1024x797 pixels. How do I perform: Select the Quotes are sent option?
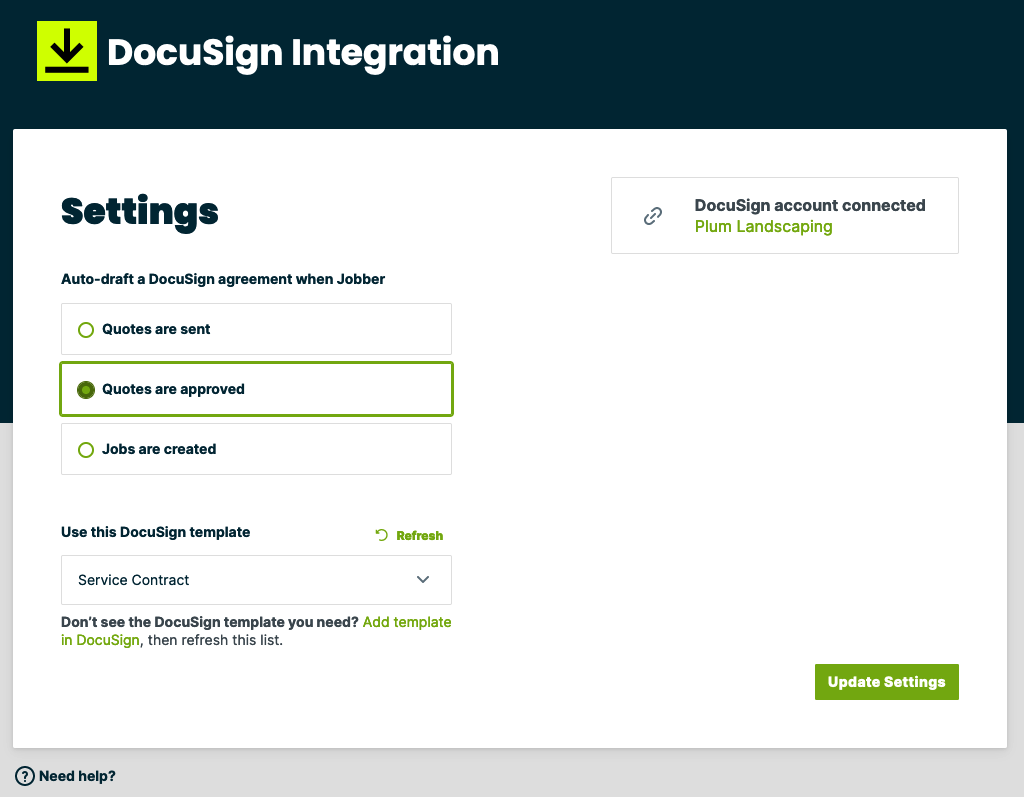[256, 329]
